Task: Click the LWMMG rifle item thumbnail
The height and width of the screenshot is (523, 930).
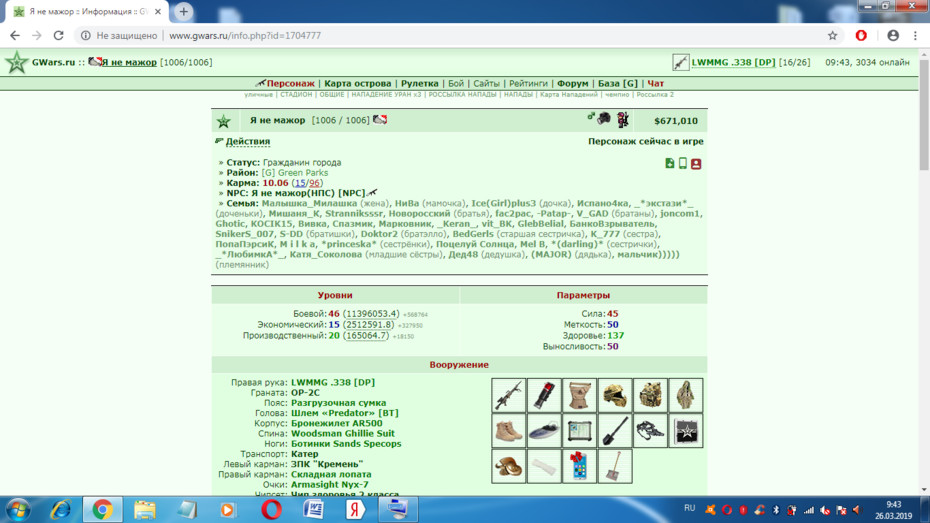Action: coord(508,396)
